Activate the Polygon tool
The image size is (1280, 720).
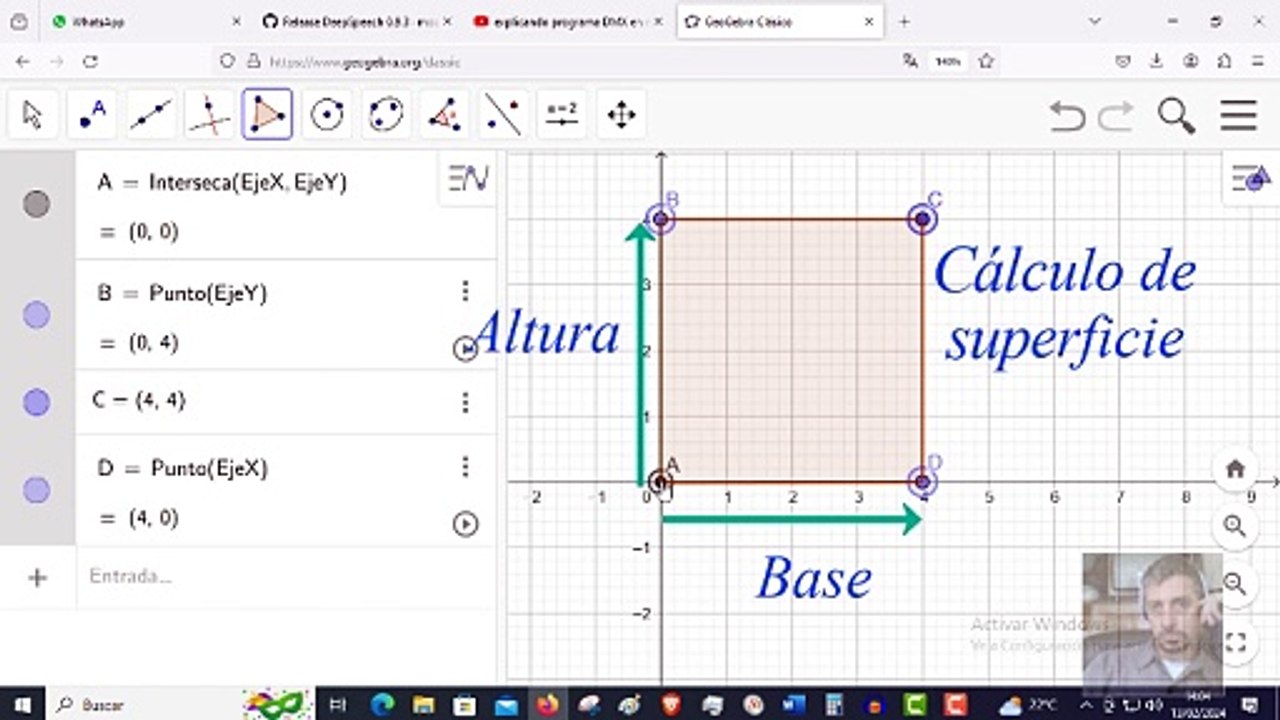point(267,115)
